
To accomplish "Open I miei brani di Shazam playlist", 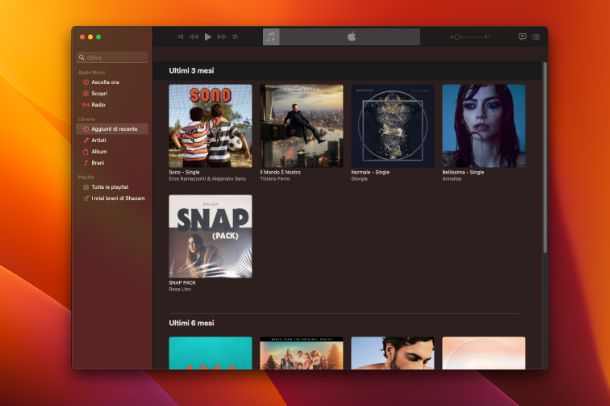I will 112,198.
